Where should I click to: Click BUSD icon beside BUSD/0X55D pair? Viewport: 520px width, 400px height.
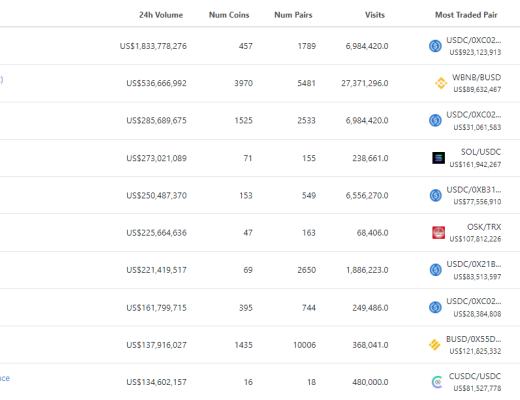[435, 345]
